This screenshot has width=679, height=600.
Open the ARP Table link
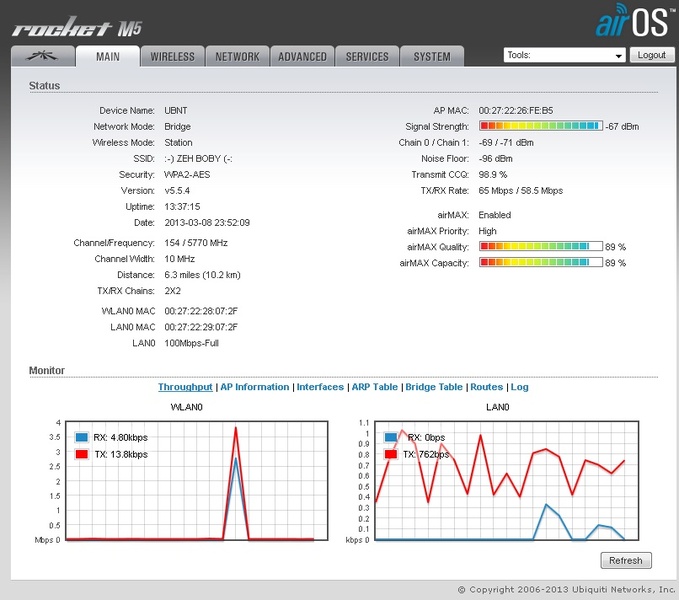pyautogui.click(x=375, y=387)
